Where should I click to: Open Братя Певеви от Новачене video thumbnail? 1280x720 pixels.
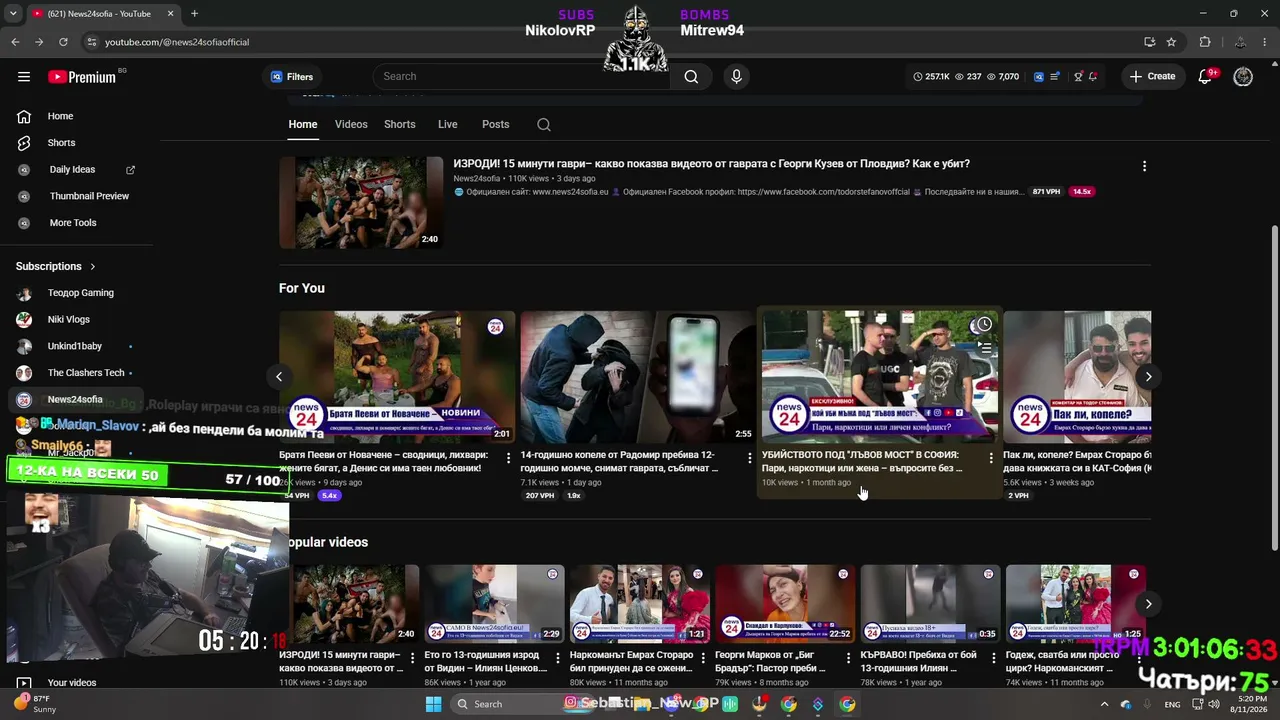click(x=397, y=377)
